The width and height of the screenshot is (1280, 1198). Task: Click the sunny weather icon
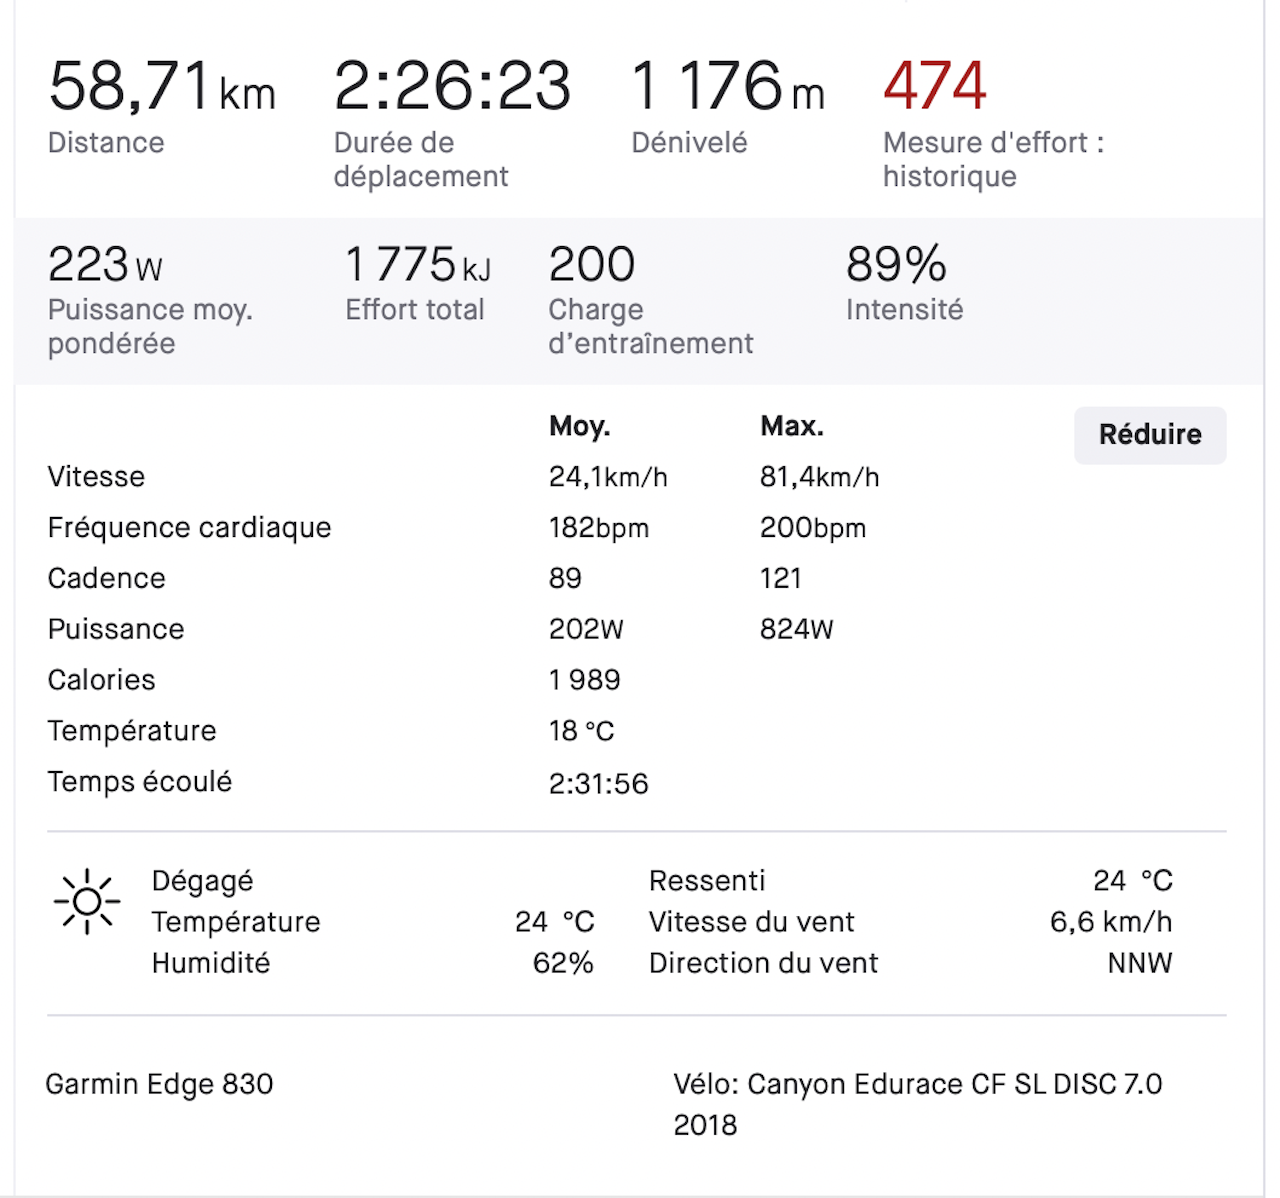pyautogui.click(x=87, y=901)
